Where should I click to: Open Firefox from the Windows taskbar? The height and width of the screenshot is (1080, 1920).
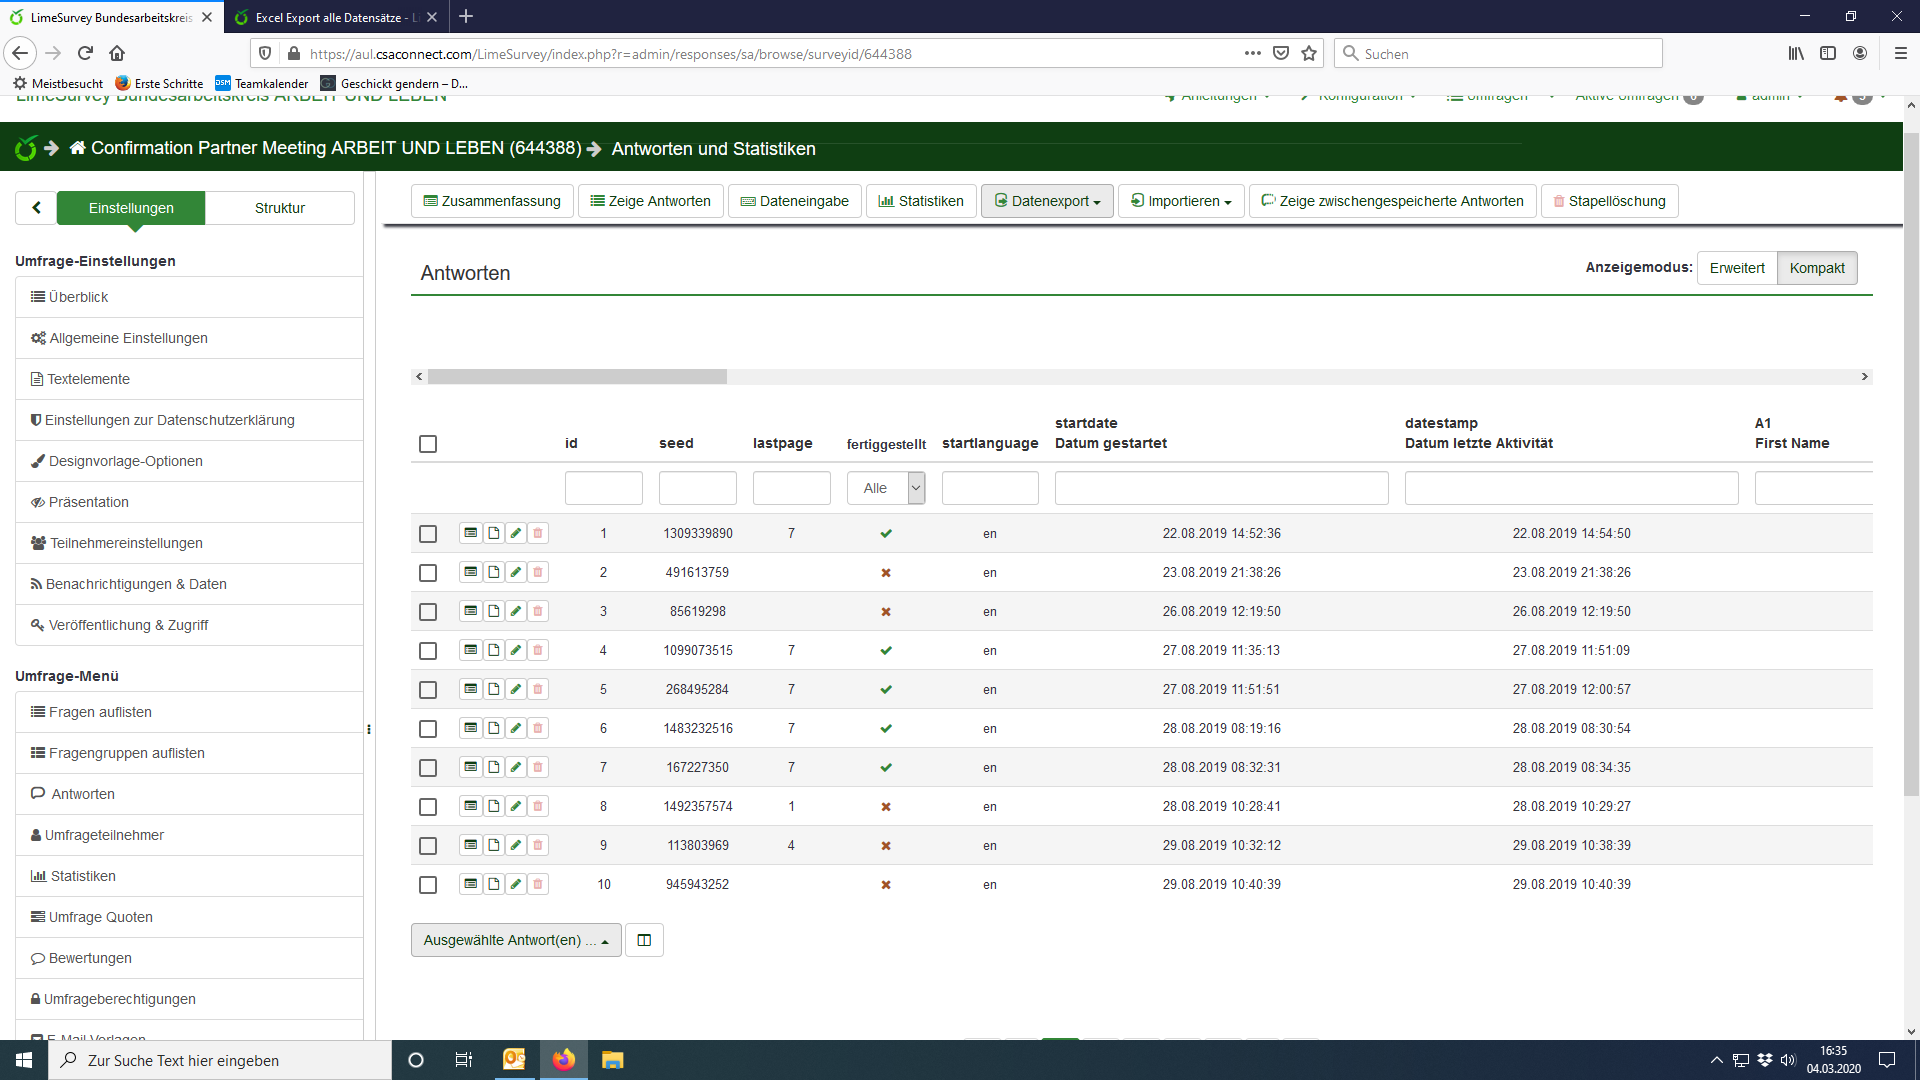[564, 1060]
